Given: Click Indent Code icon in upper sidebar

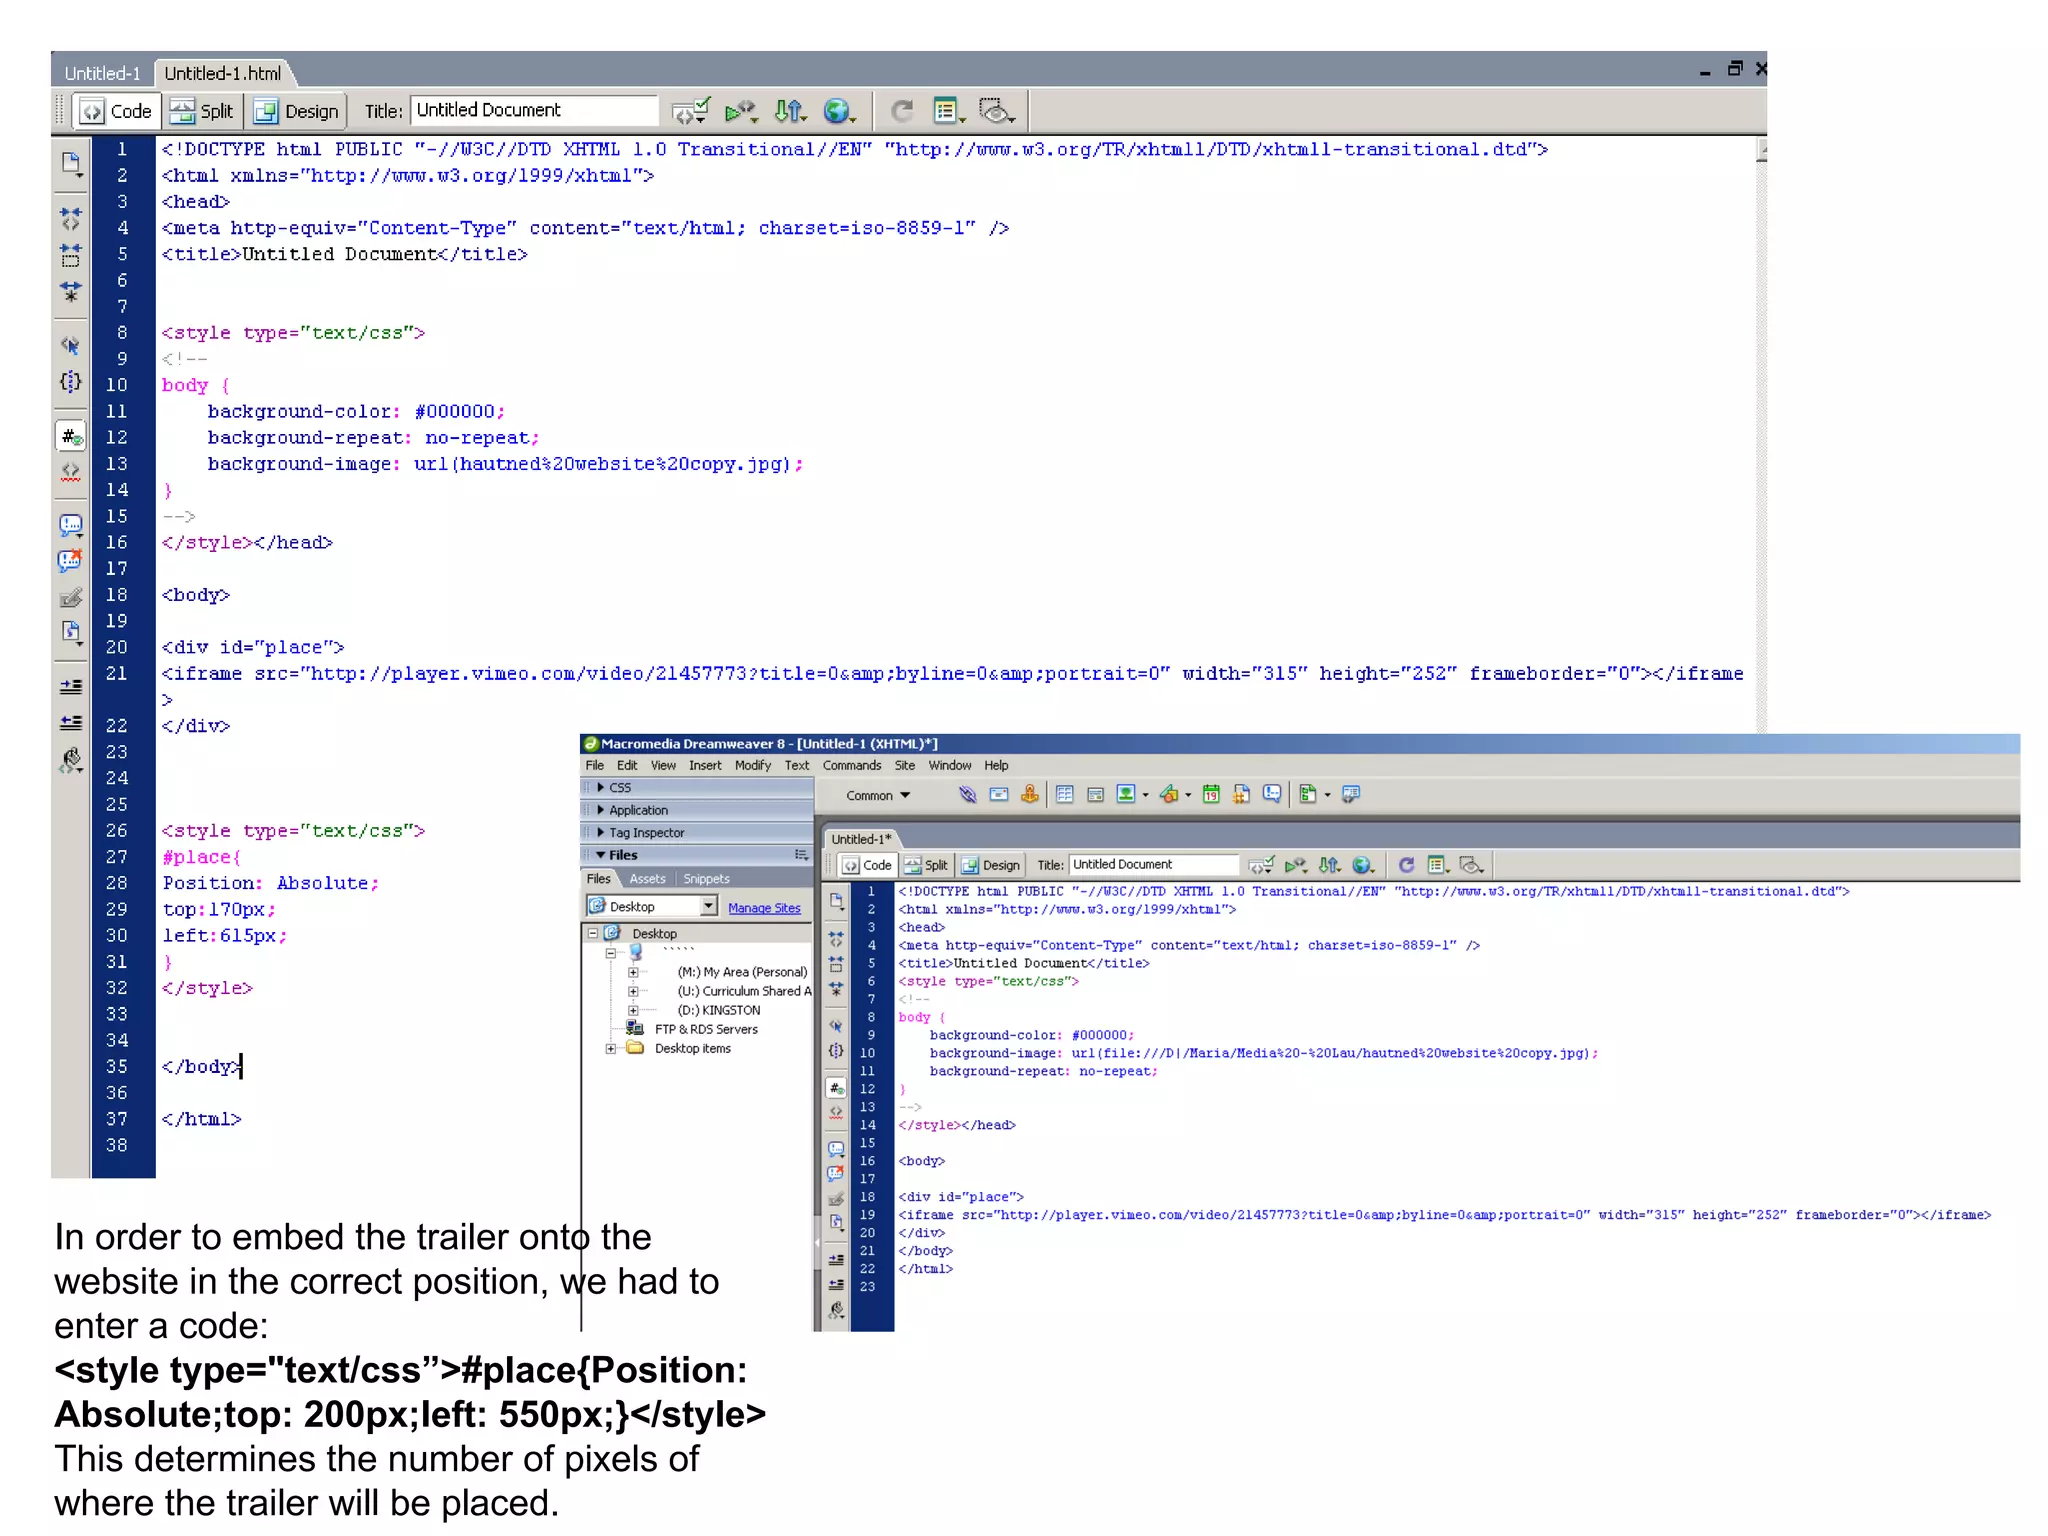Looking at the screenshot, I should tap(71, 687).
